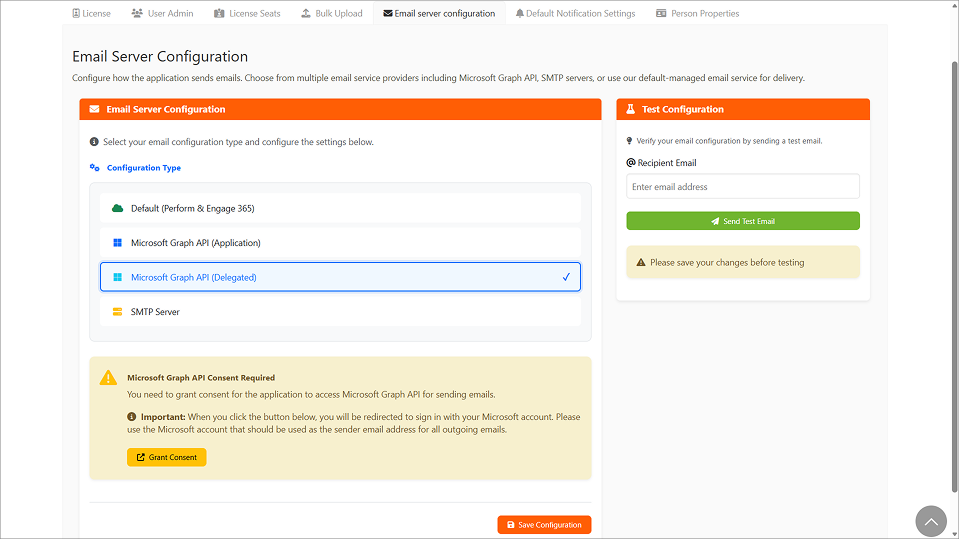Open Default Notification Settings tab
Viewport: 959px width, 539px height.
(x=576, y=13)
